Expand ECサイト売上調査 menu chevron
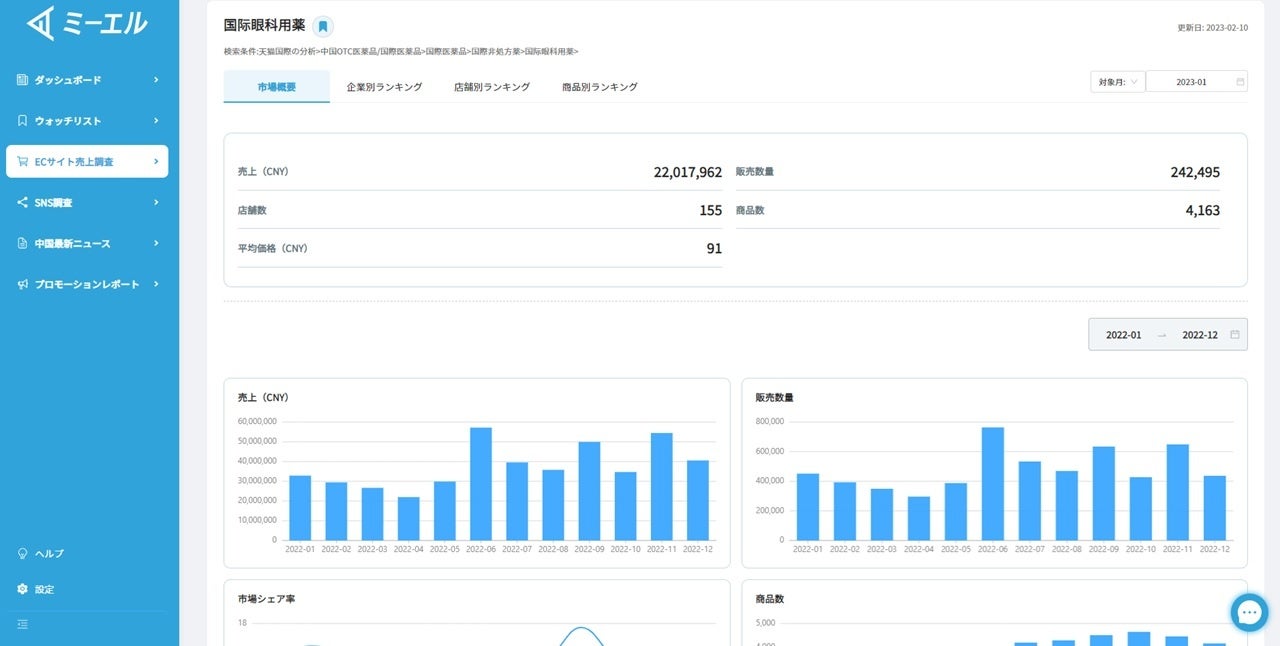This screenshot has width=1280, height=646. click(156, 162)
